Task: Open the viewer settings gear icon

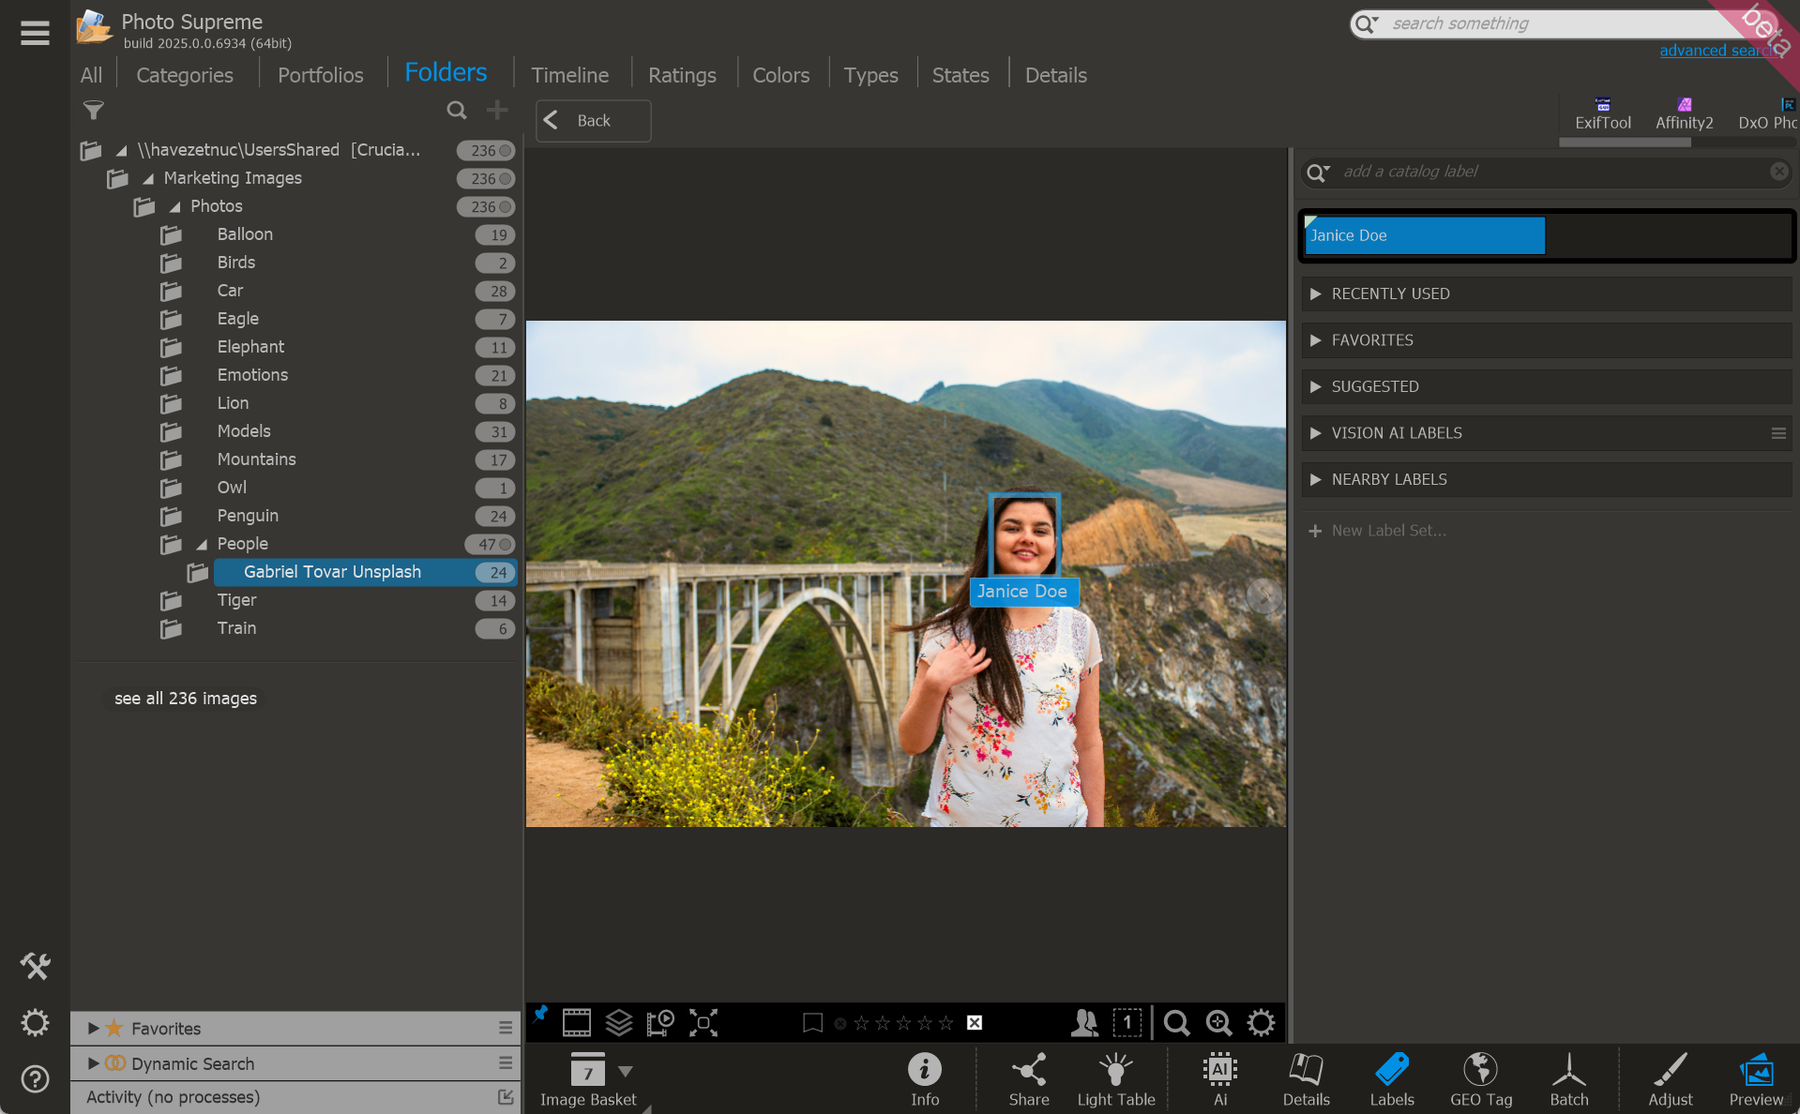Action: click(x=1262, y=1022)
